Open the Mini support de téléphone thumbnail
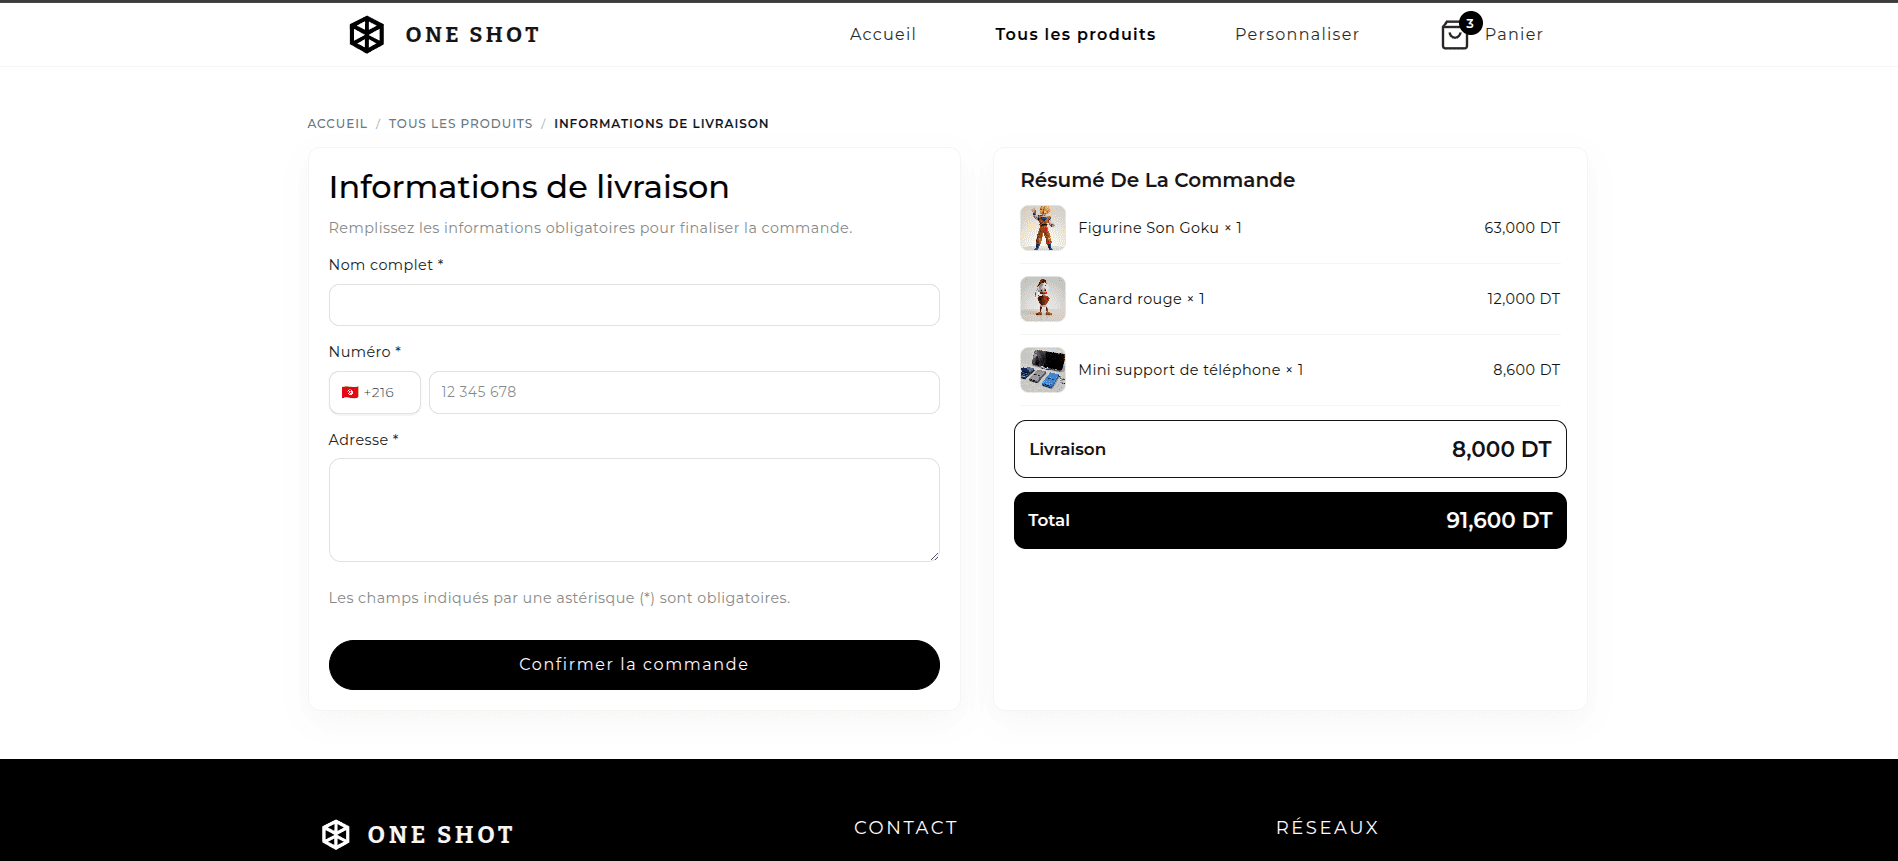1898x861 pixels. coord(1043,370)
